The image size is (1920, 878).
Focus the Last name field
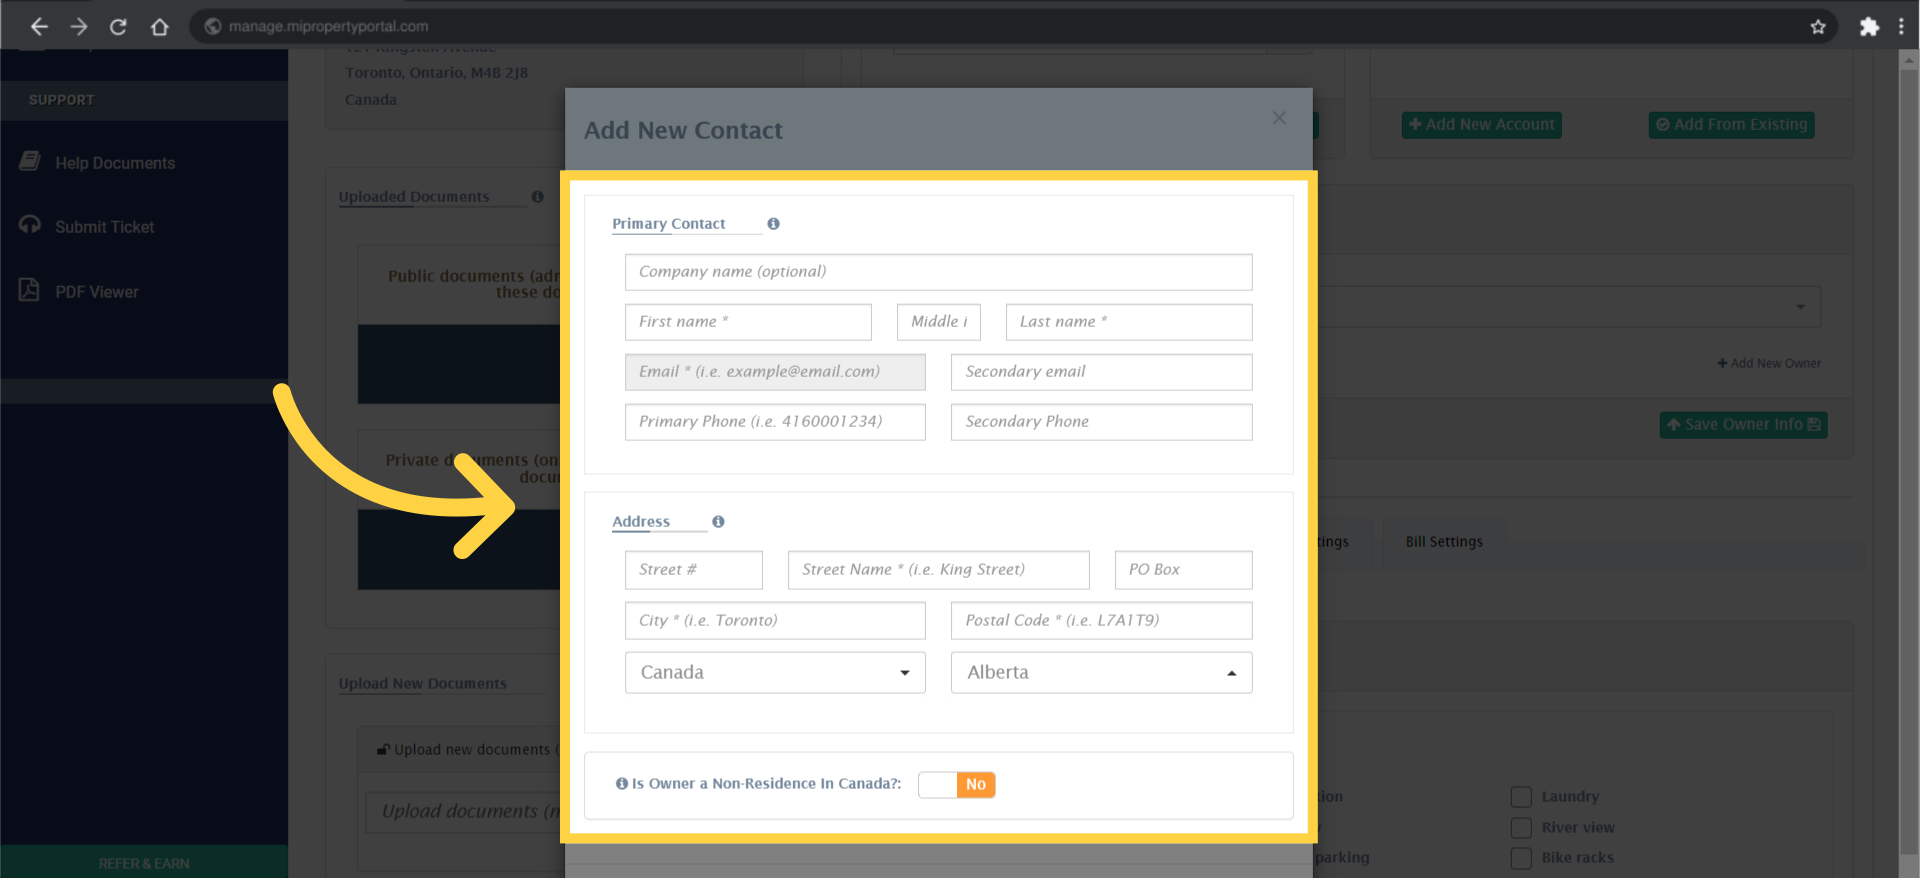pos(1128,322)
